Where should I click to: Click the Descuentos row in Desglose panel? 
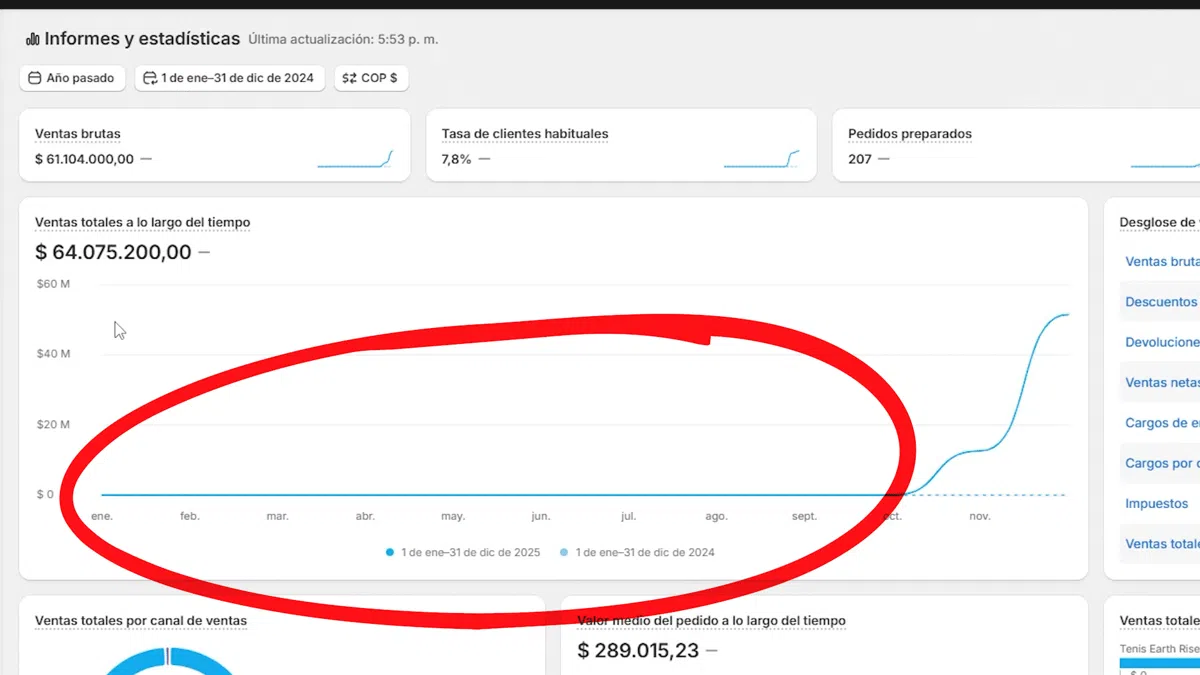(1160, 301)
